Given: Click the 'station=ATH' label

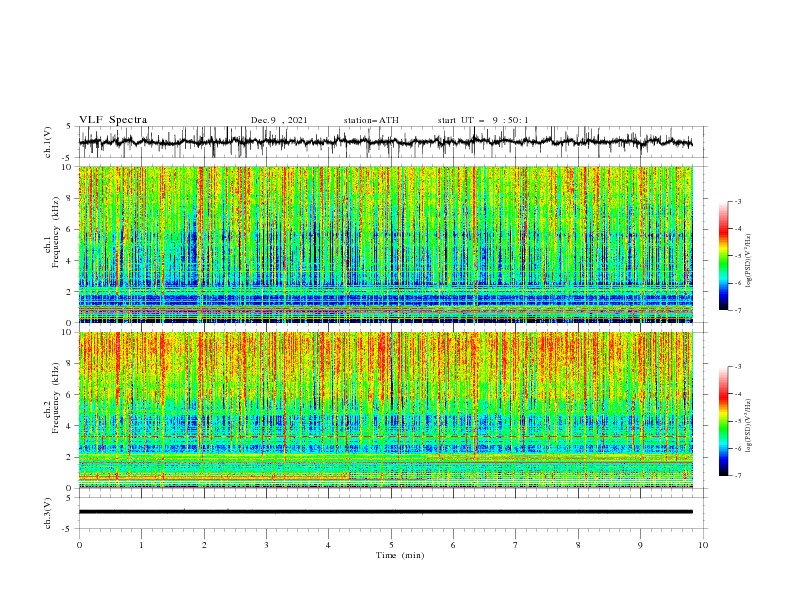Looking at the screenshot, I should coord(371,120).
